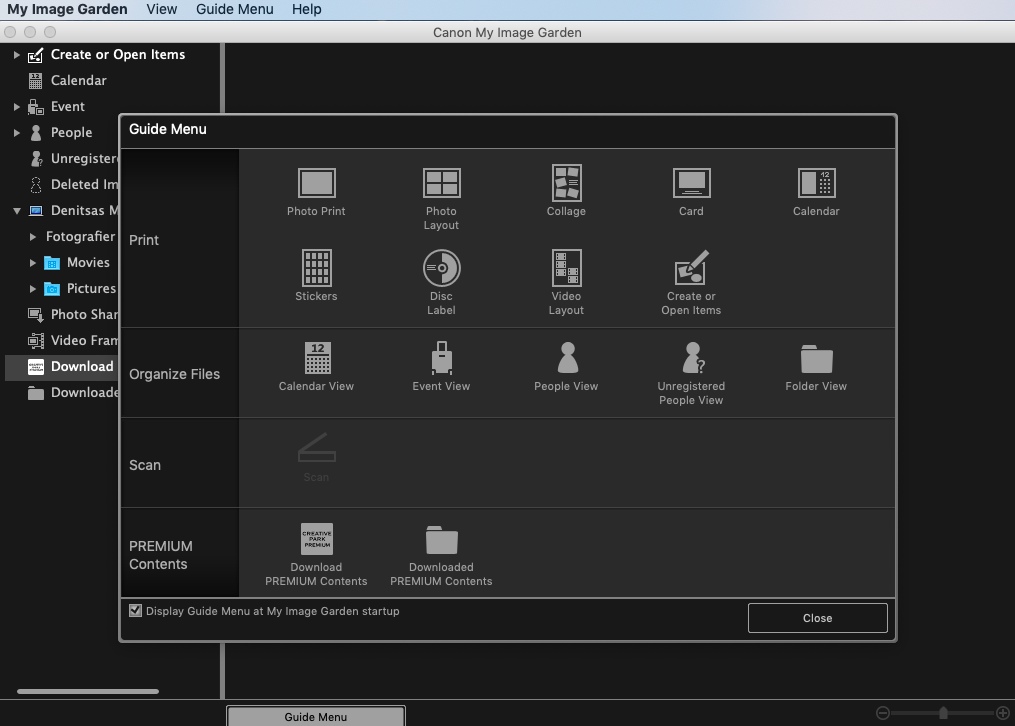
Task: Expand Create or Open Items tree
Action: 17,55
